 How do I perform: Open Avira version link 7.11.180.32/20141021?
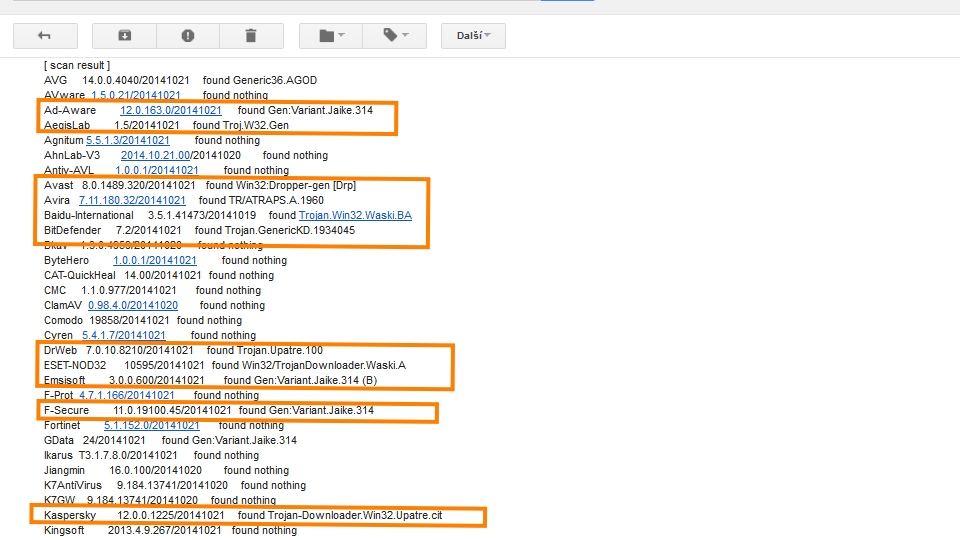pos(132,200)
